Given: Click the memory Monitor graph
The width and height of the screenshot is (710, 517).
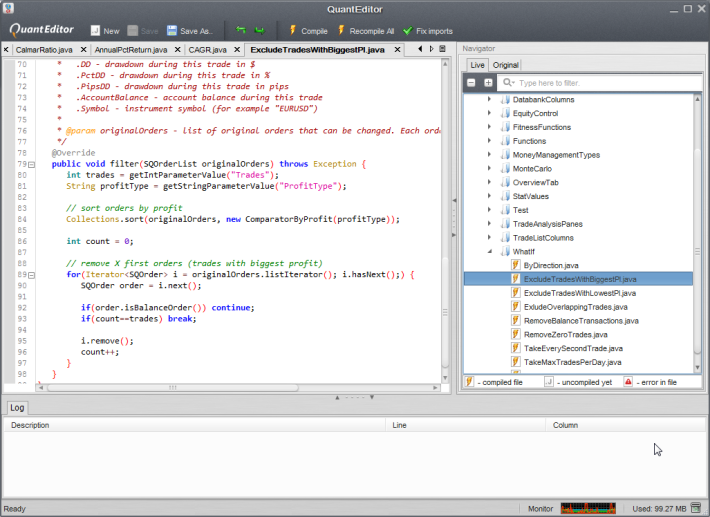Looking at the screenshot, I should [x=588, y=508].
